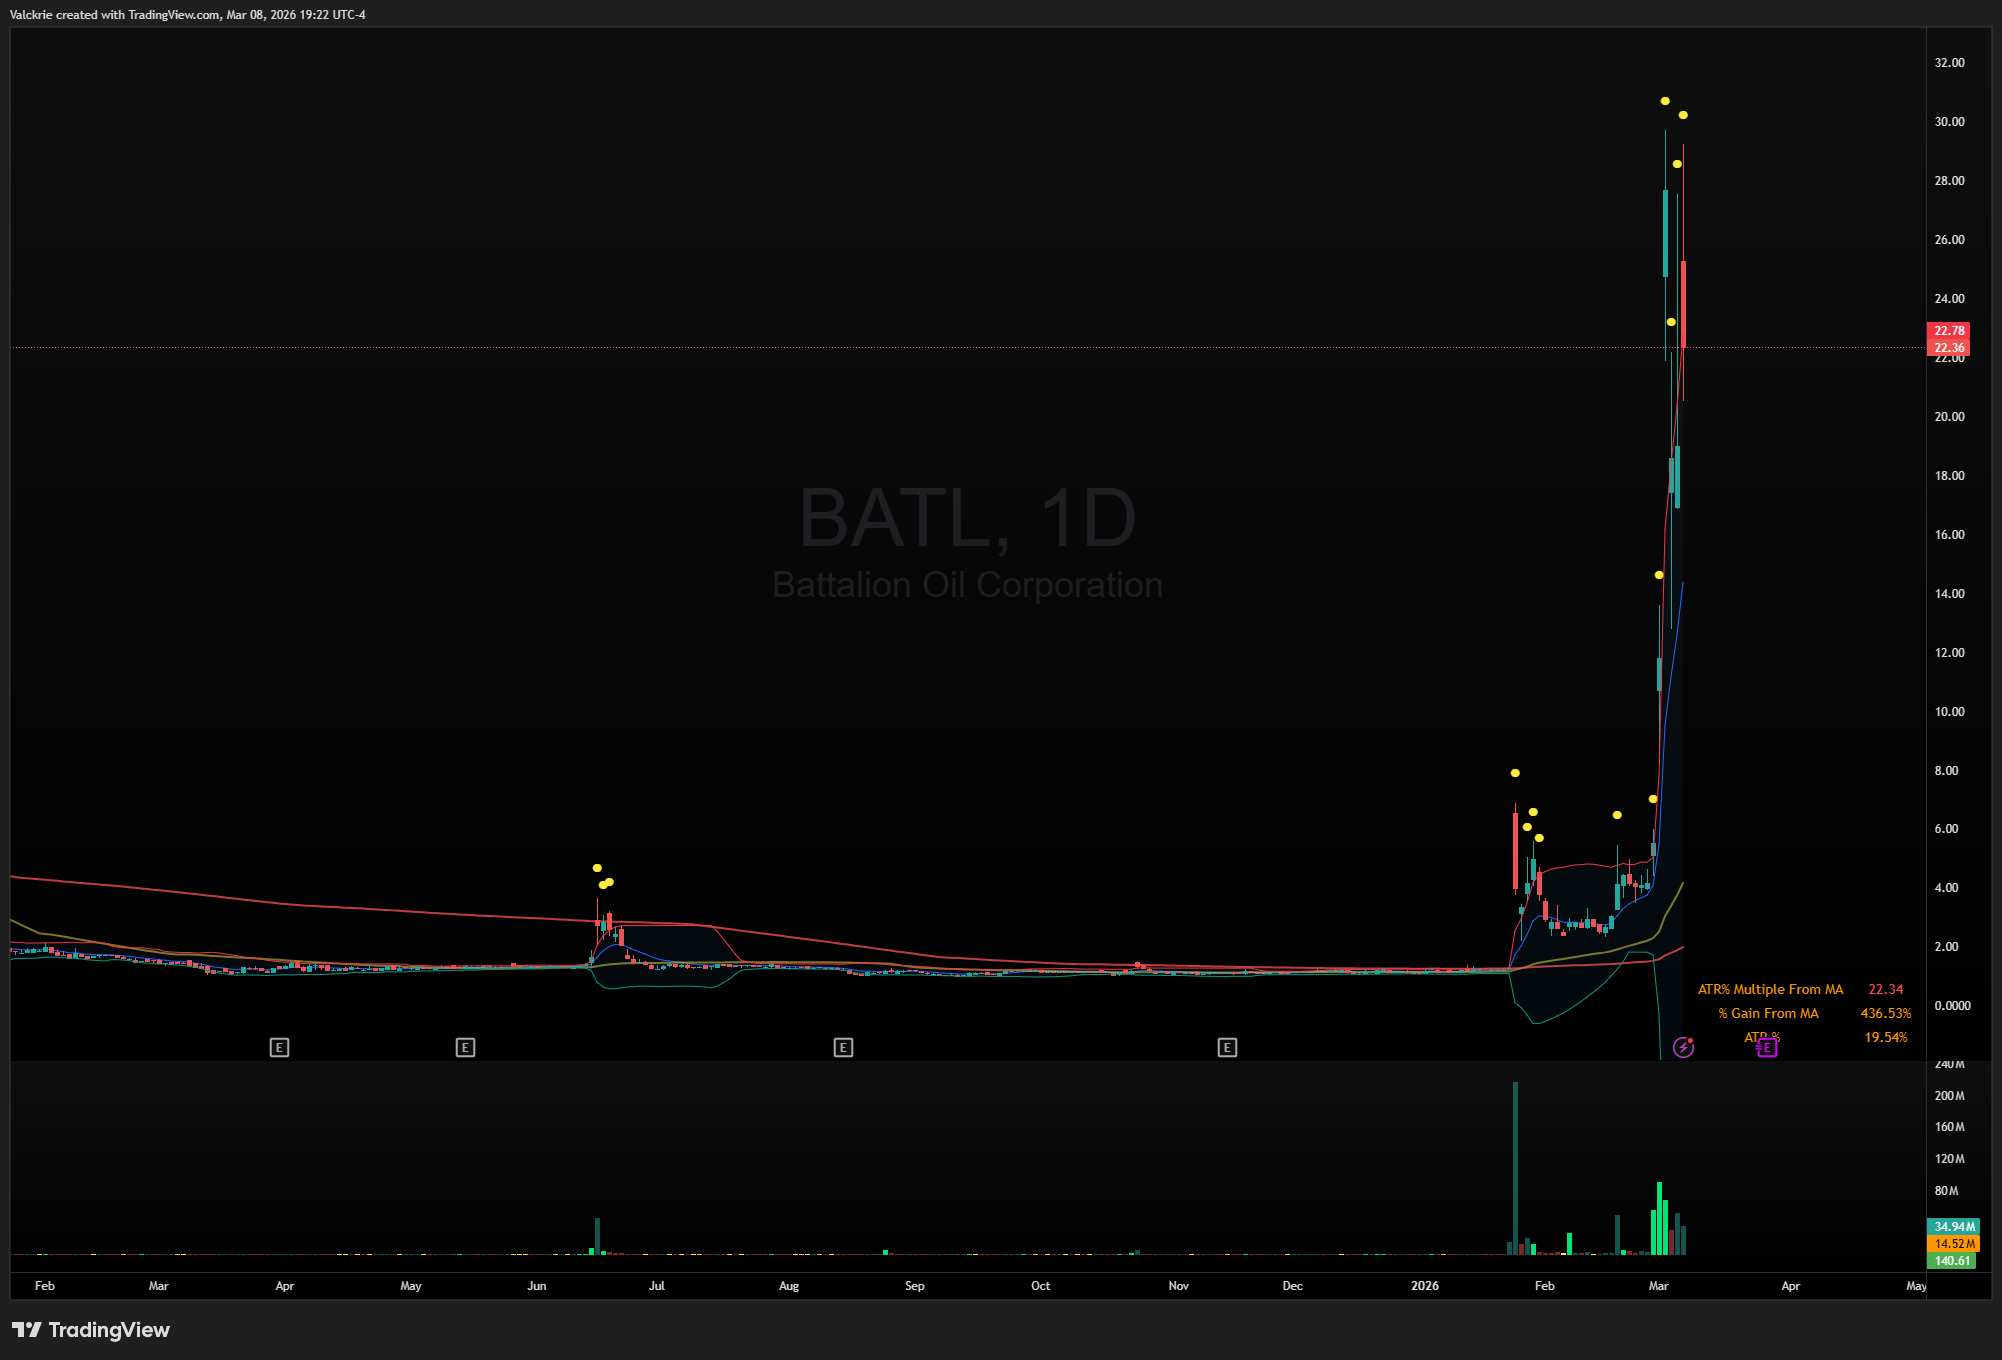2002x1360 pixels.
Task: Click the red 22.78 price label
Action: pos(1948,330)
